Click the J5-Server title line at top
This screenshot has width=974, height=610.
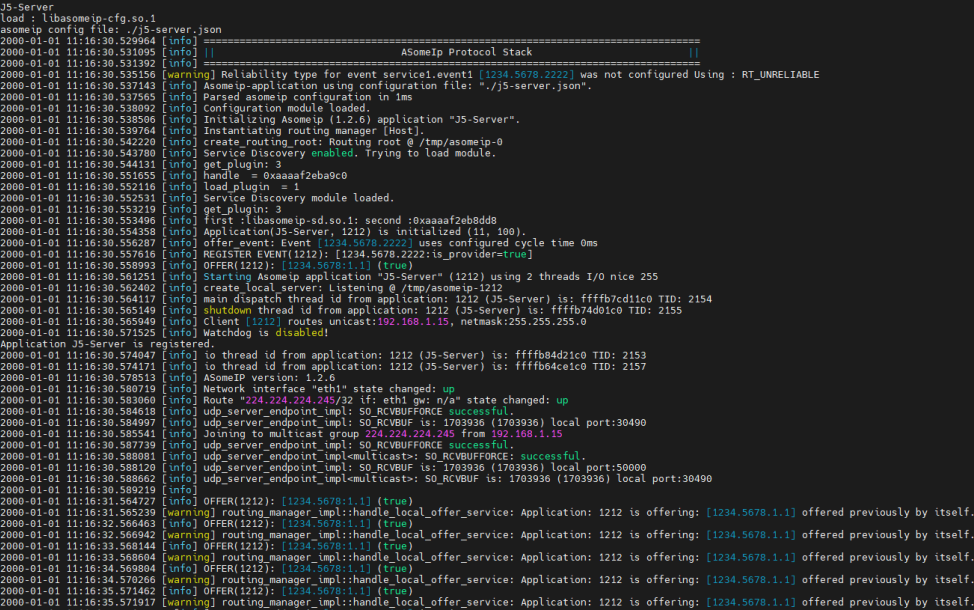pyautogui.click(x=27, y=8)
